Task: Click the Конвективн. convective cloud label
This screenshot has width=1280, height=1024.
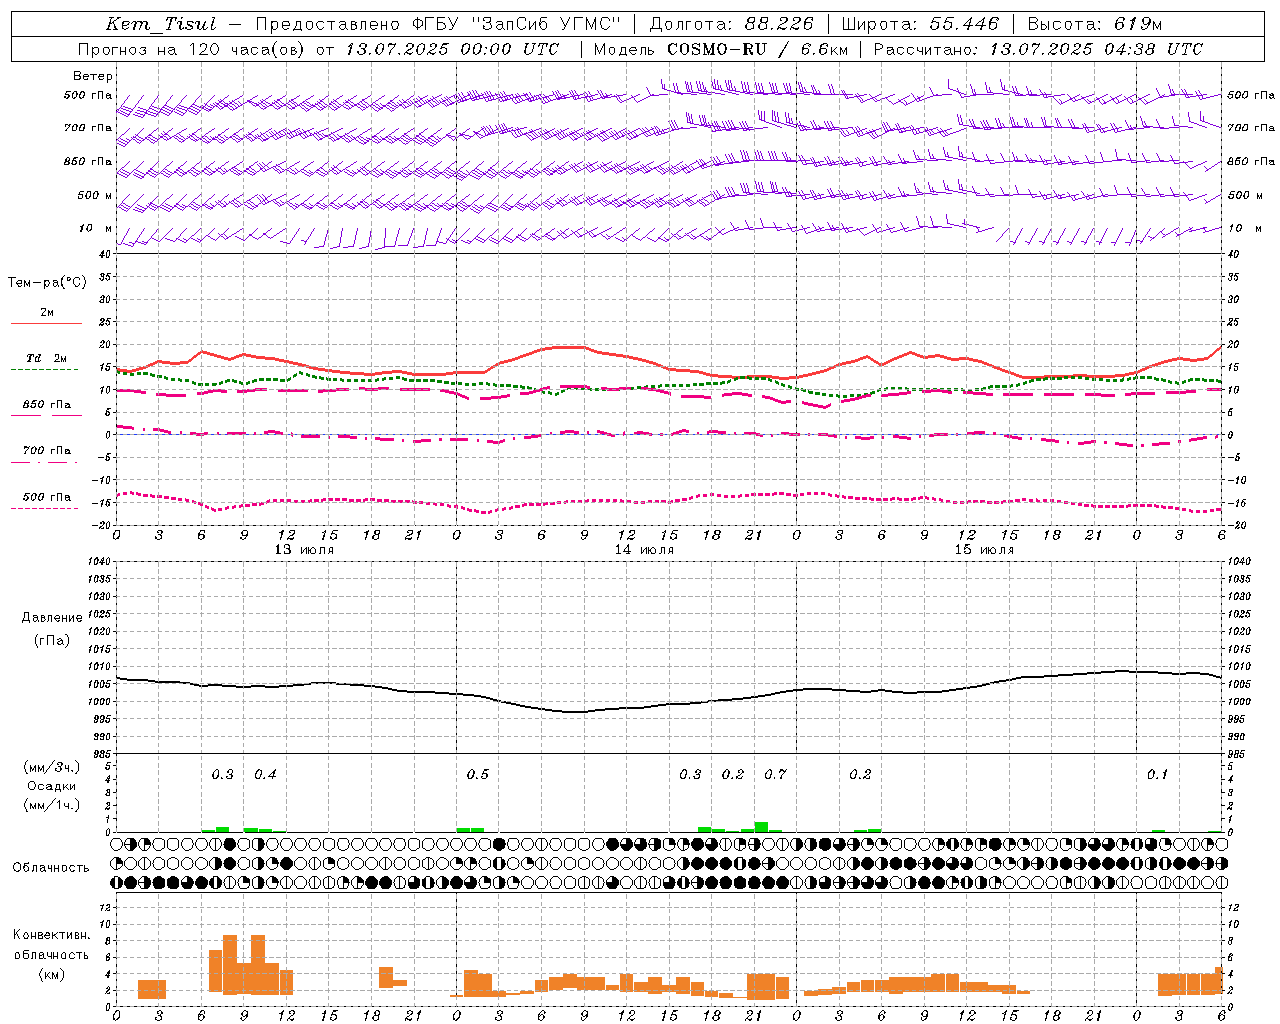Action: pyautogui.click(x=52, y=935)
